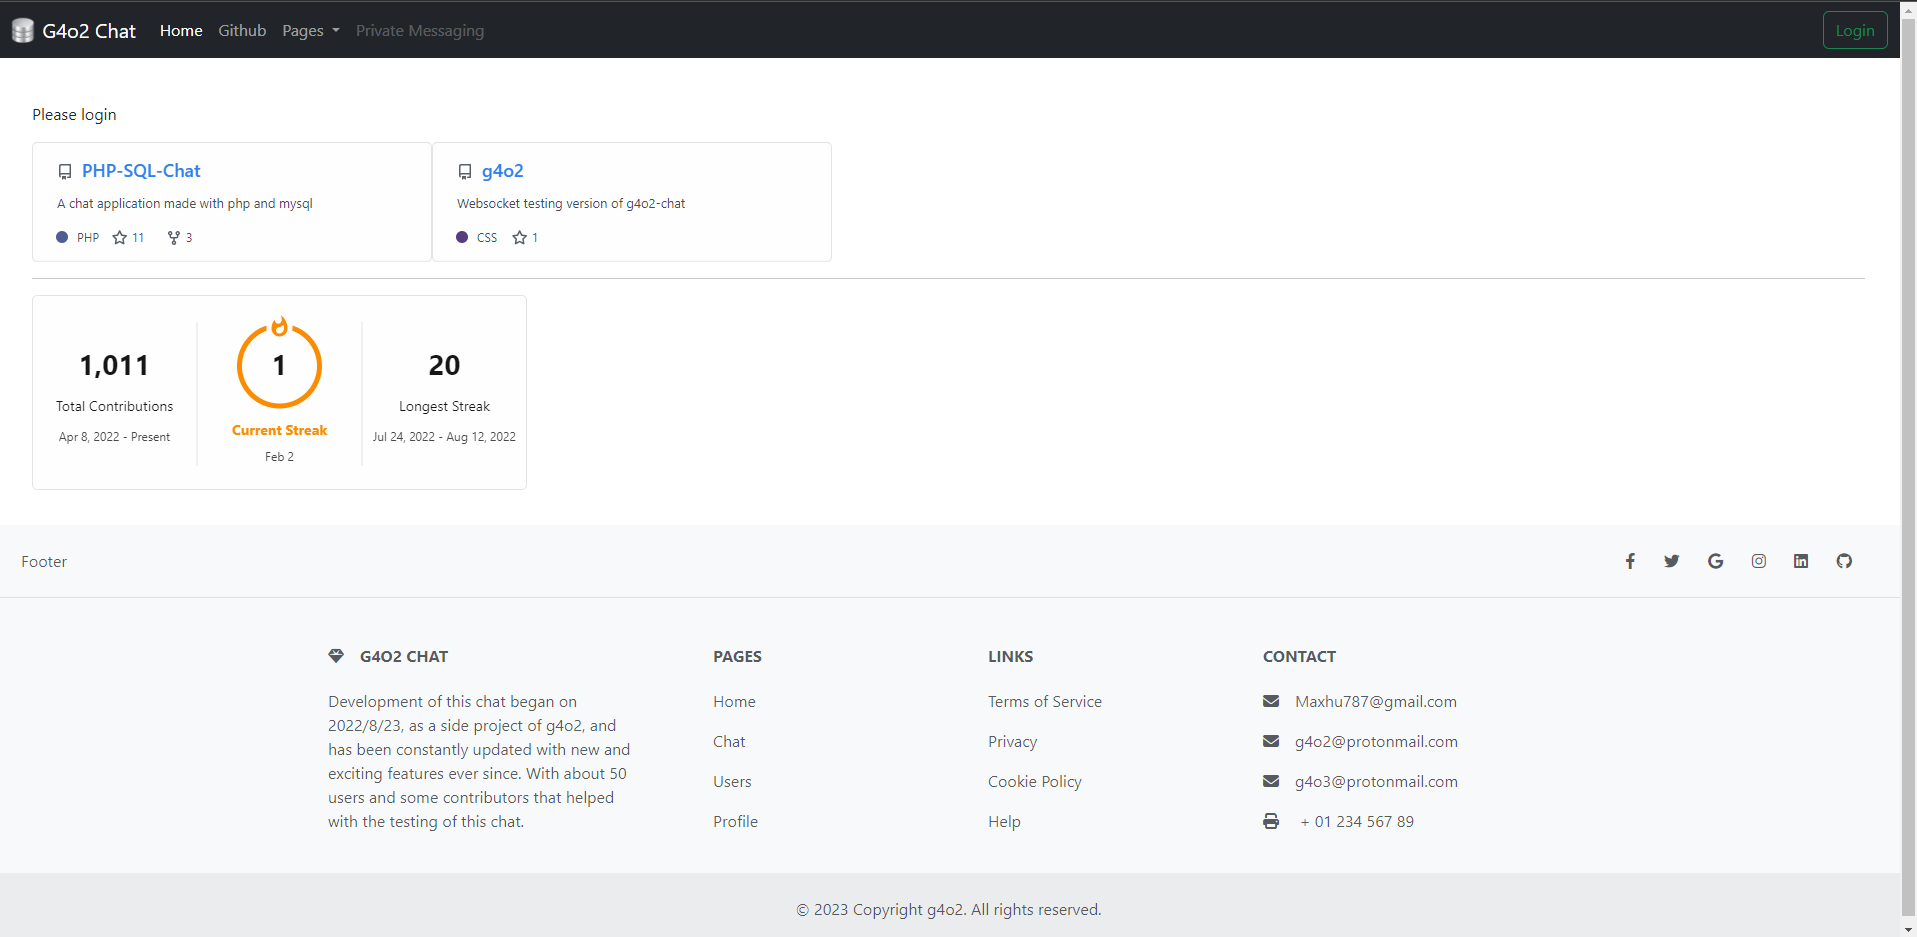Open the PHP-SQL-Chat repository link

(141, 171)
